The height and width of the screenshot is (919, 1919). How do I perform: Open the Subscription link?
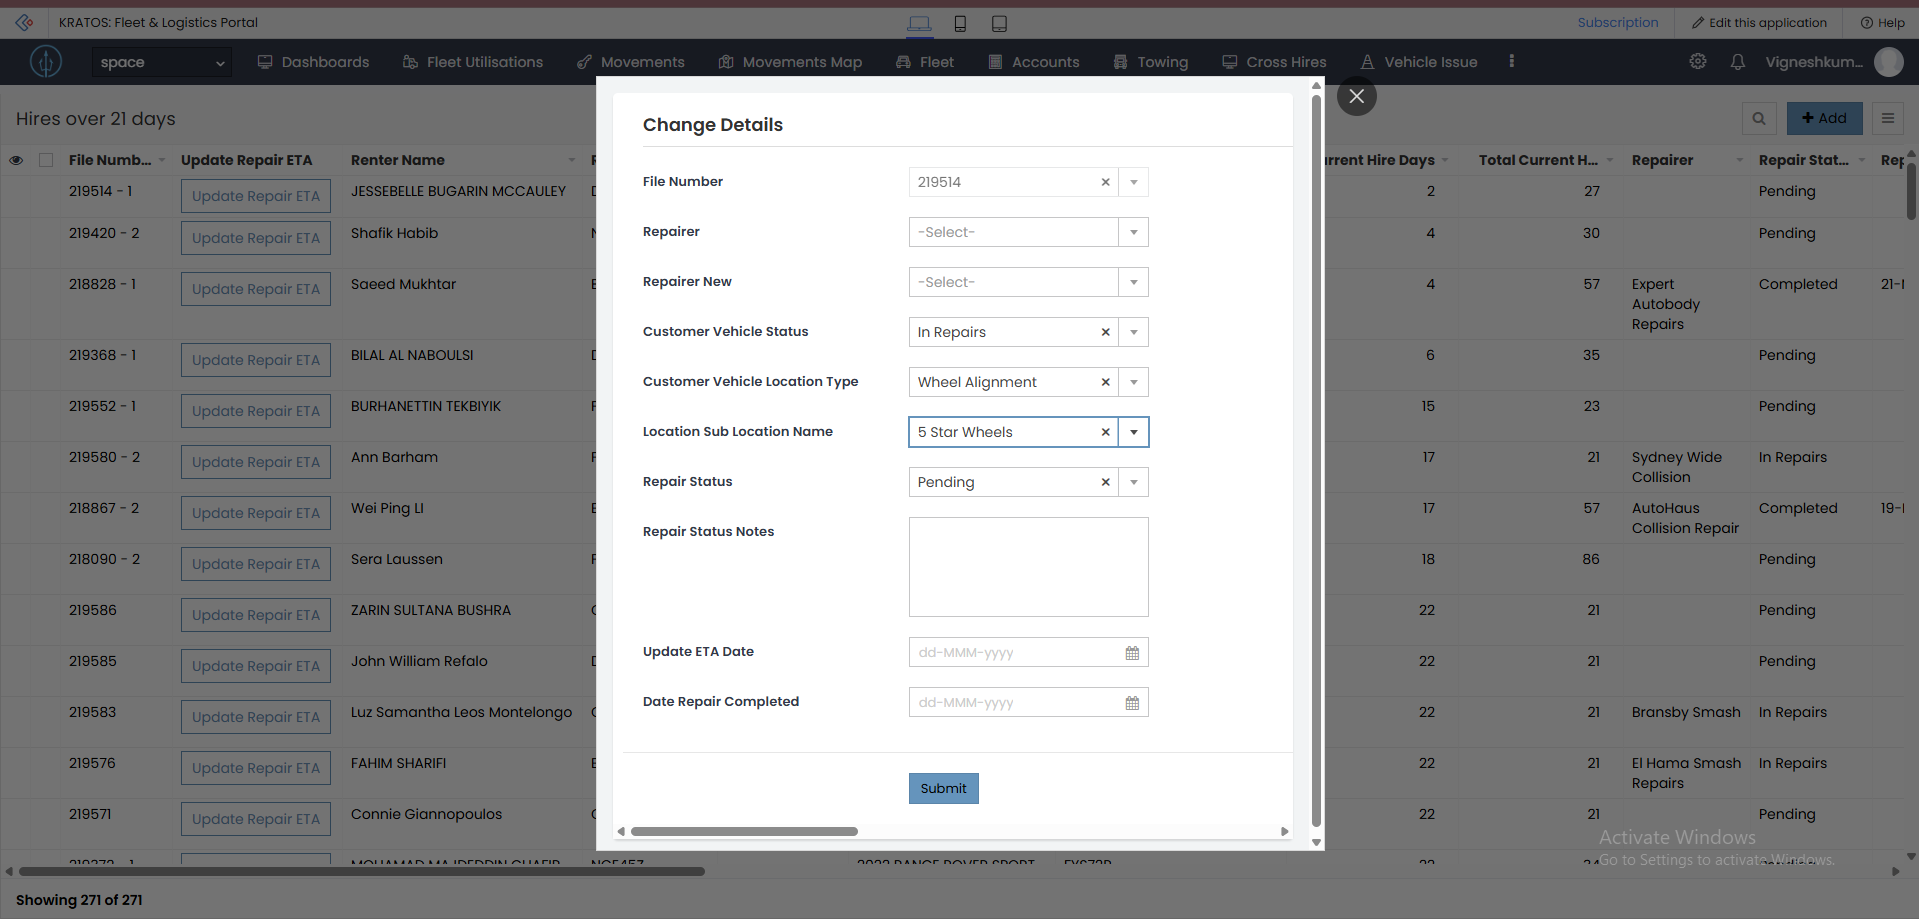pyautogui.click(x=1617, y=22)
